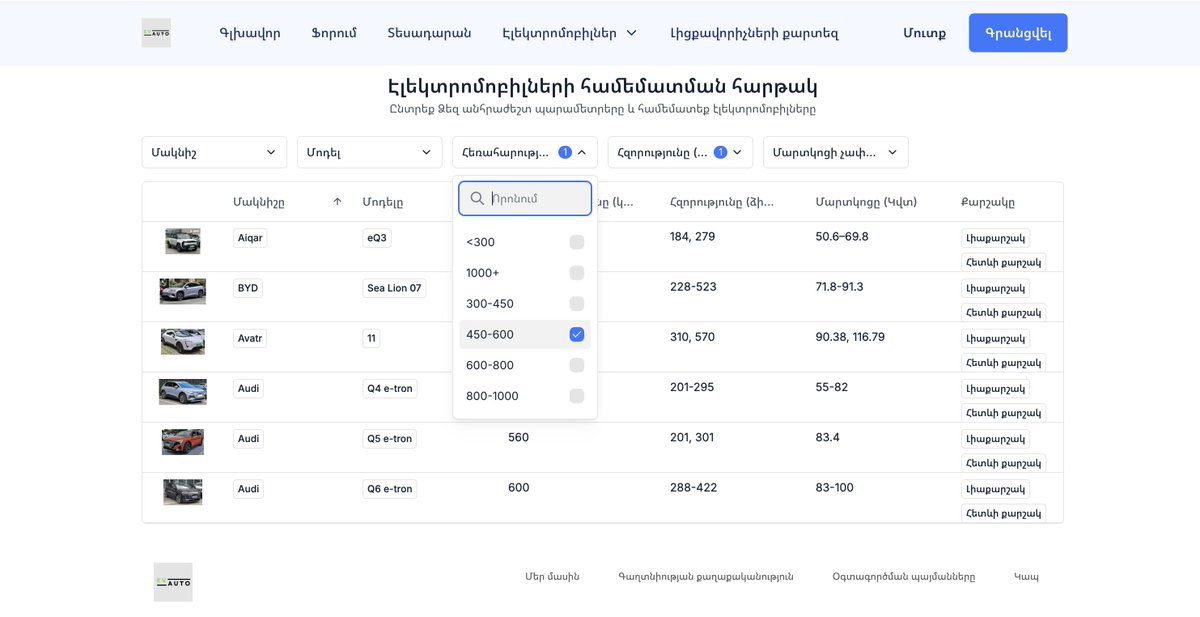
Task: Check the 600-800 range option
Action: [577, 365]
